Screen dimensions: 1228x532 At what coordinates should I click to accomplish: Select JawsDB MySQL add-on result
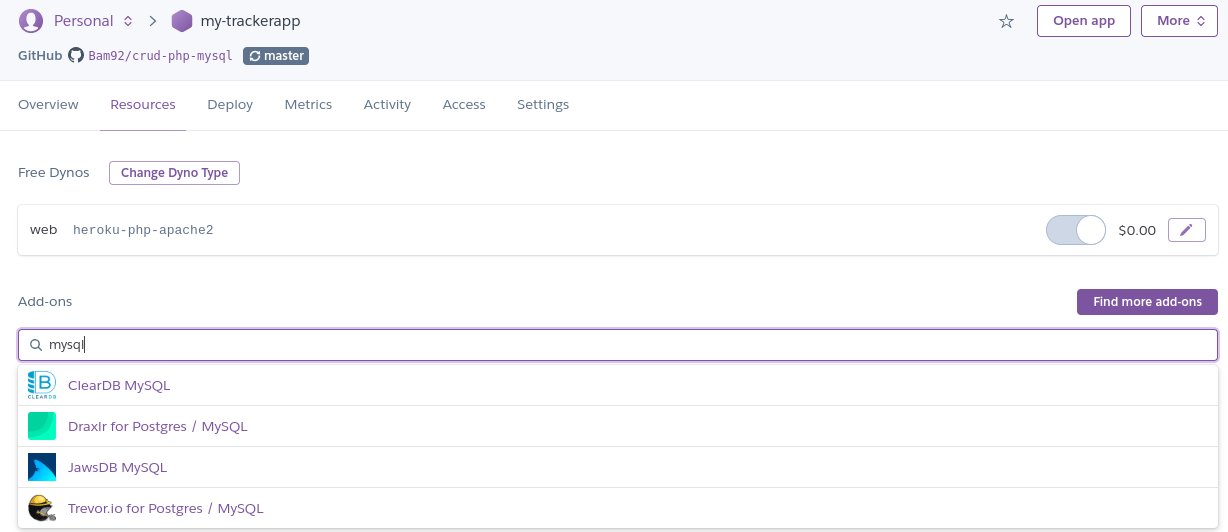[618, 467]
